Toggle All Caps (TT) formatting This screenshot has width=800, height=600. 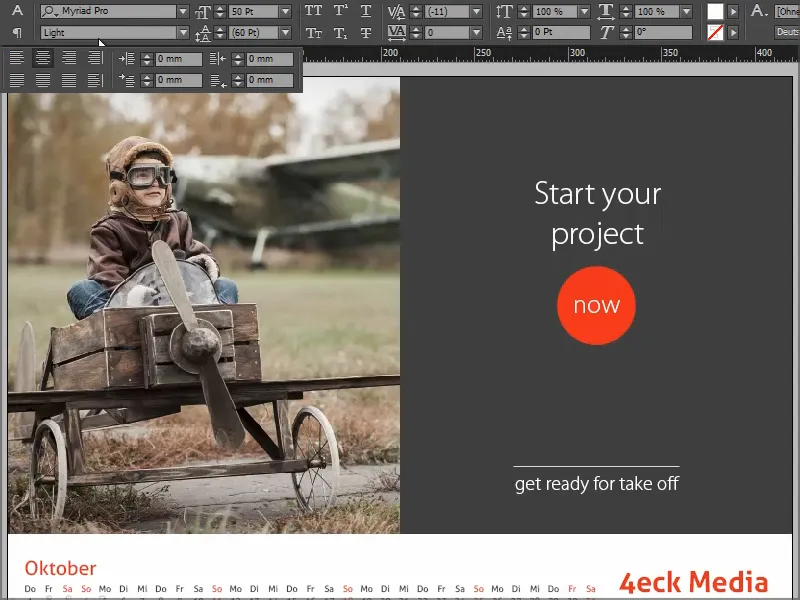click(x=313, y=11)
